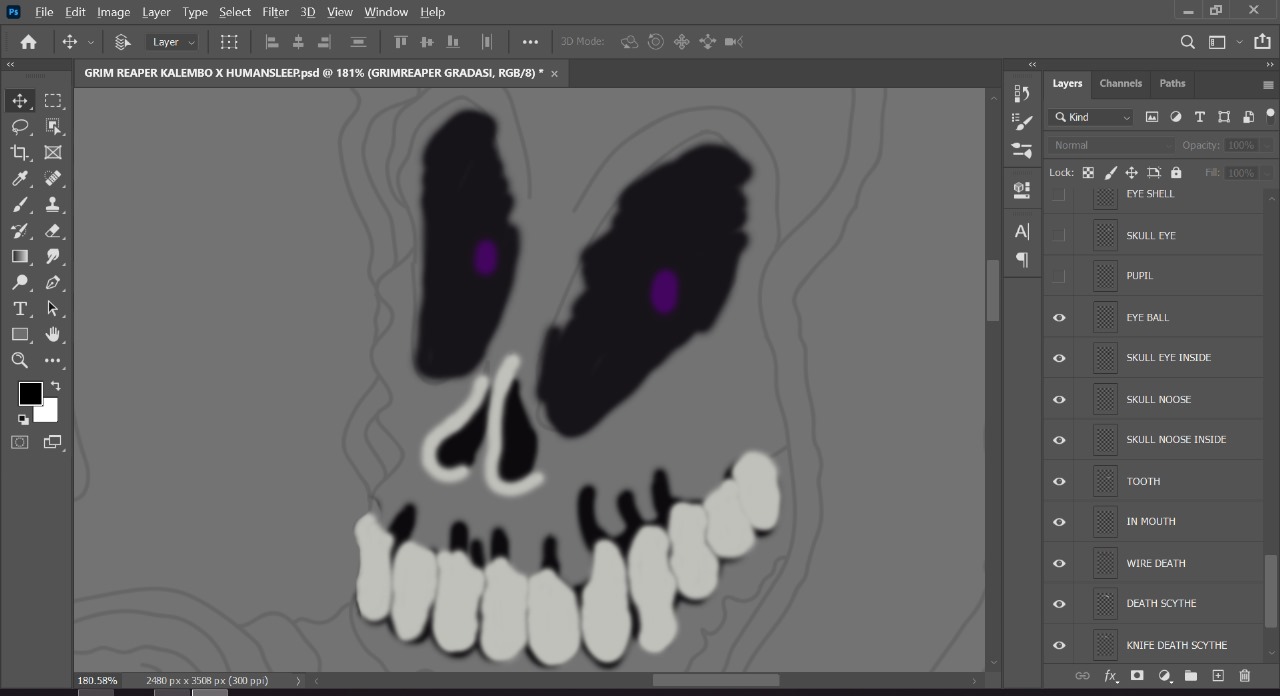Add layer style fx icon
Screen dimensions: 1280x696
click(x=1109, y=677)
